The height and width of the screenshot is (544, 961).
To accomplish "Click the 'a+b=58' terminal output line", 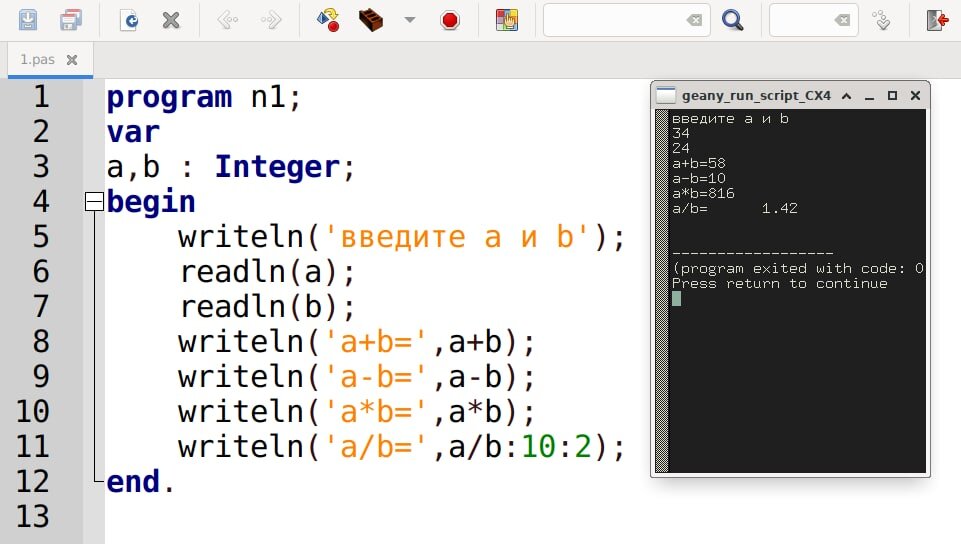I will click(x=699, y=164).
